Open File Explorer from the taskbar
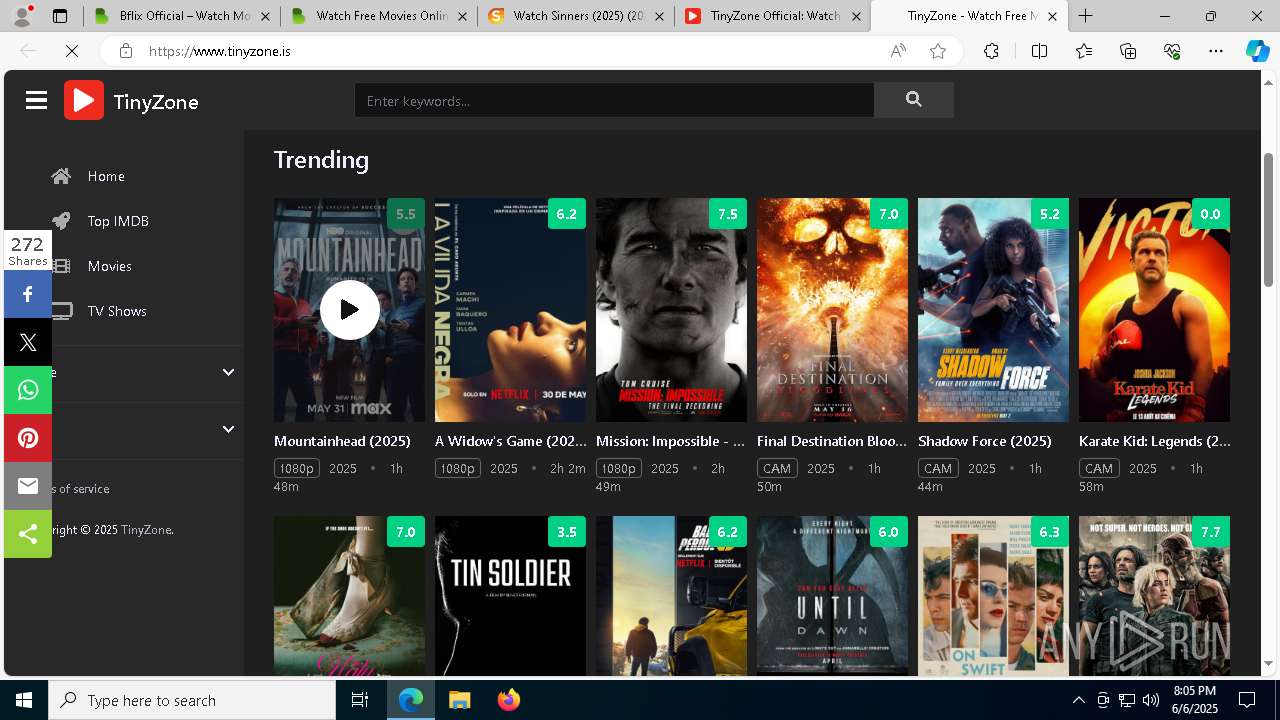 459,700
